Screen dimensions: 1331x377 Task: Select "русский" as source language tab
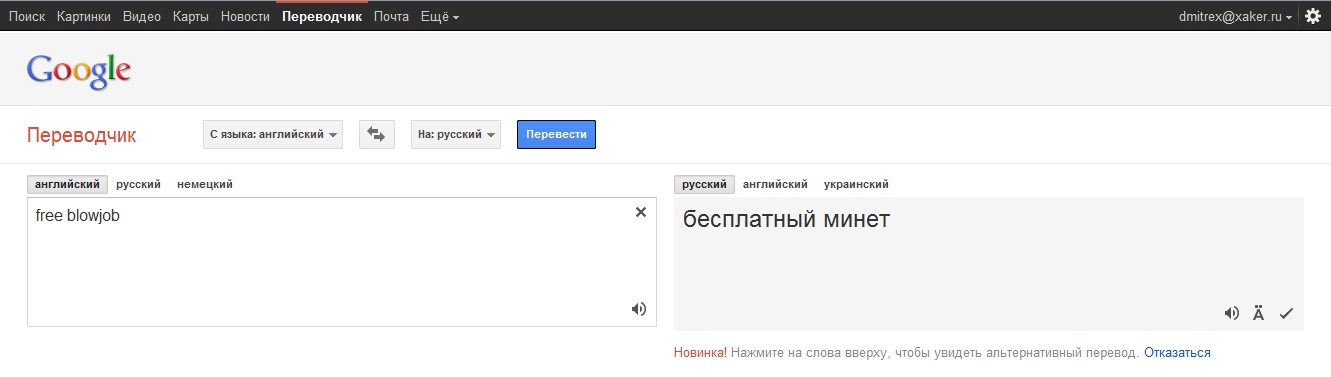[x=139, y=184]
